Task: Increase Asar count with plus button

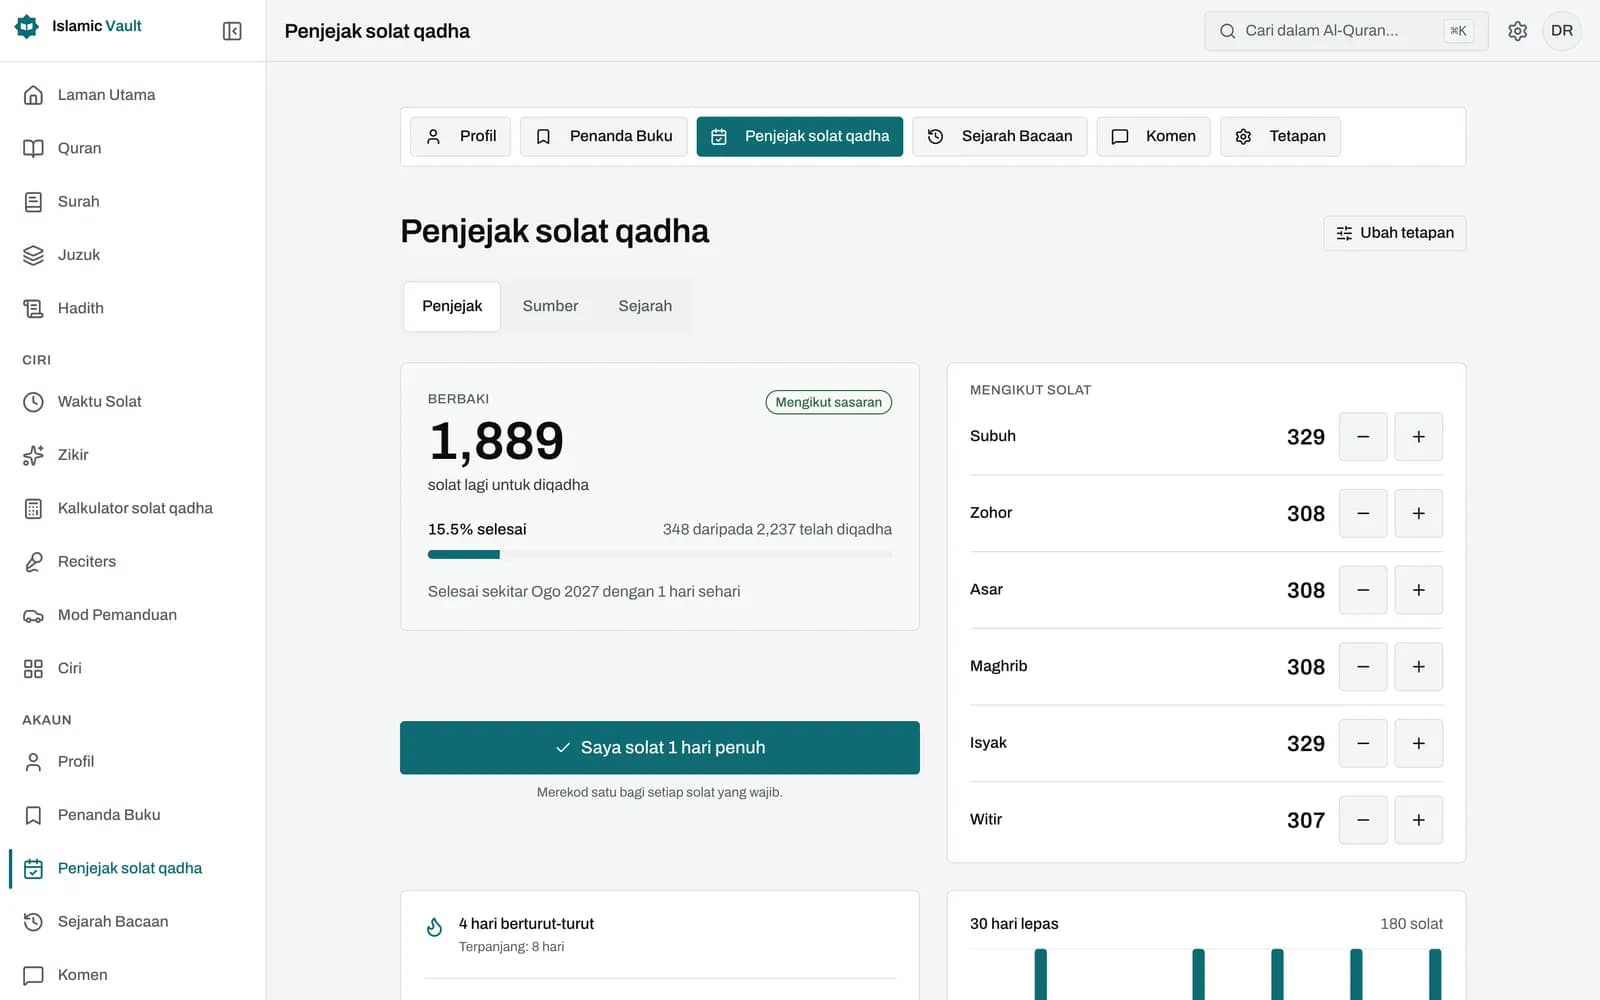Action: pos(1418,590)
